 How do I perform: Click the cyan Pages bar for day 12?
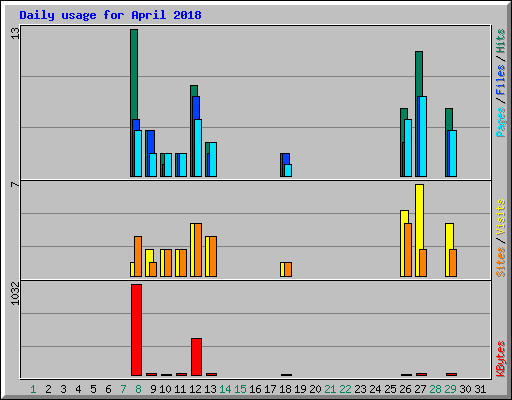[x=198, y=148]
